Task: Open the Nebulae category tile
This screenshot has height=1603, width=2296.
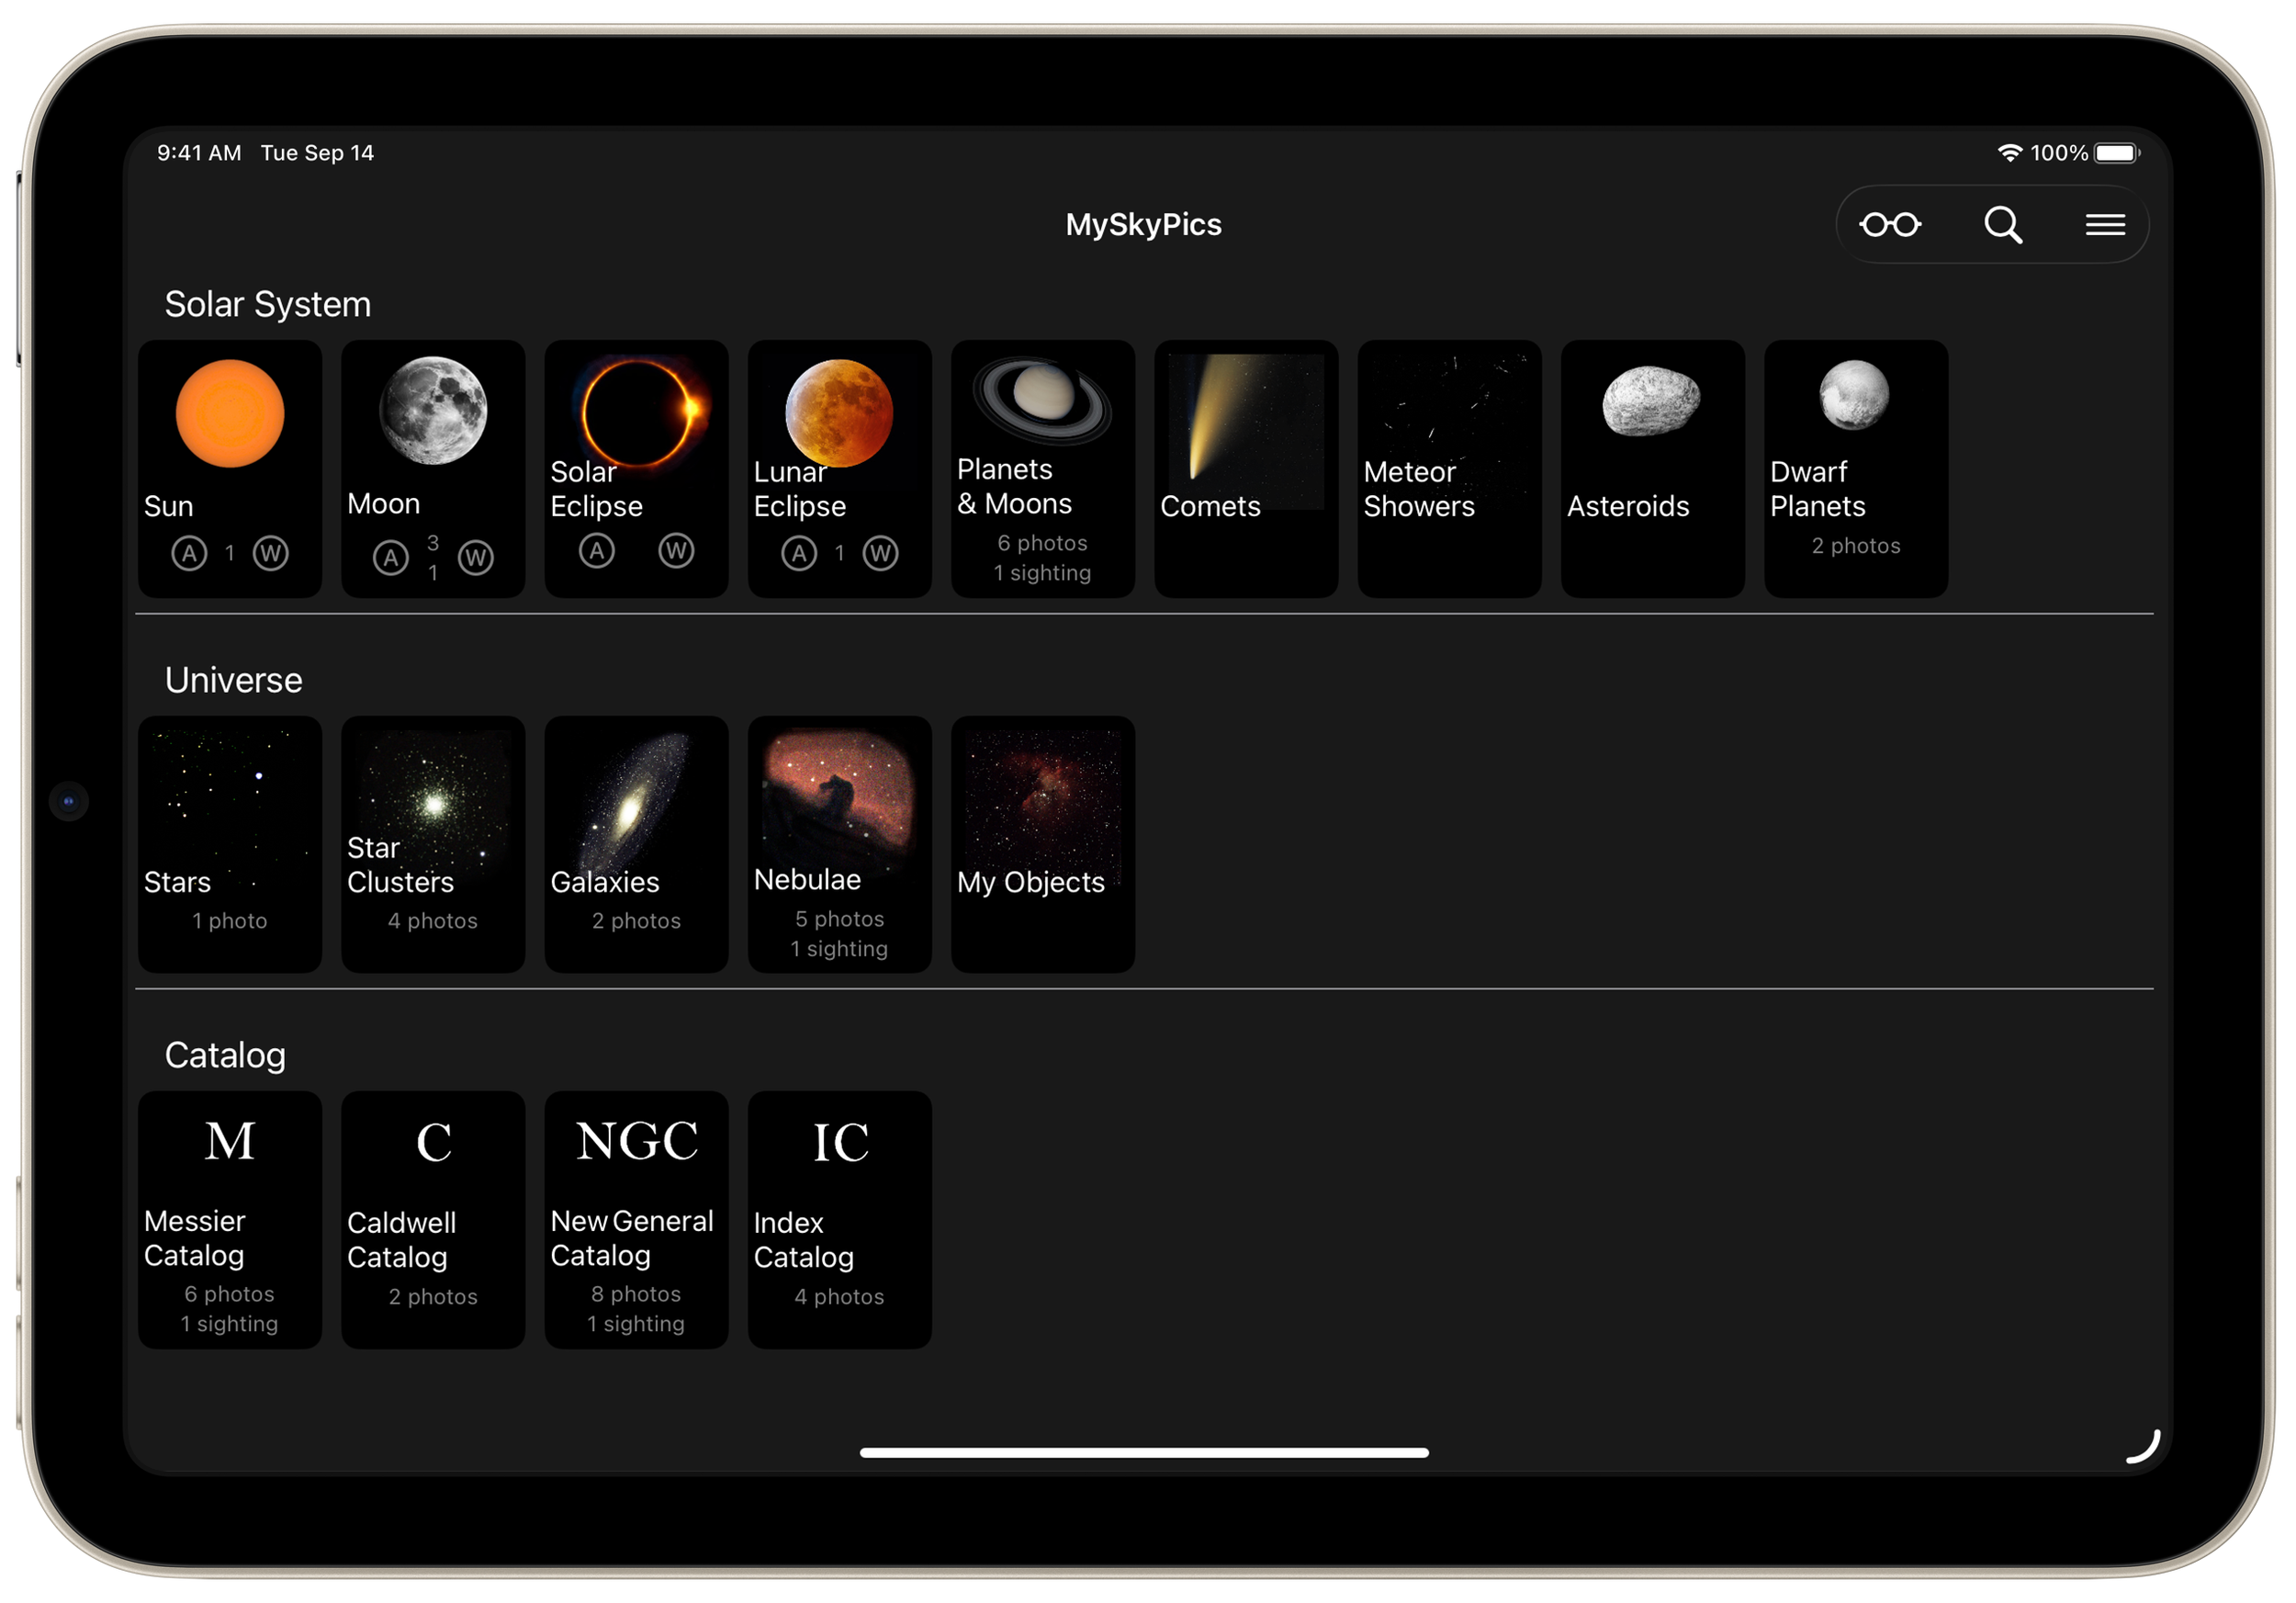Action: [839, 843]
